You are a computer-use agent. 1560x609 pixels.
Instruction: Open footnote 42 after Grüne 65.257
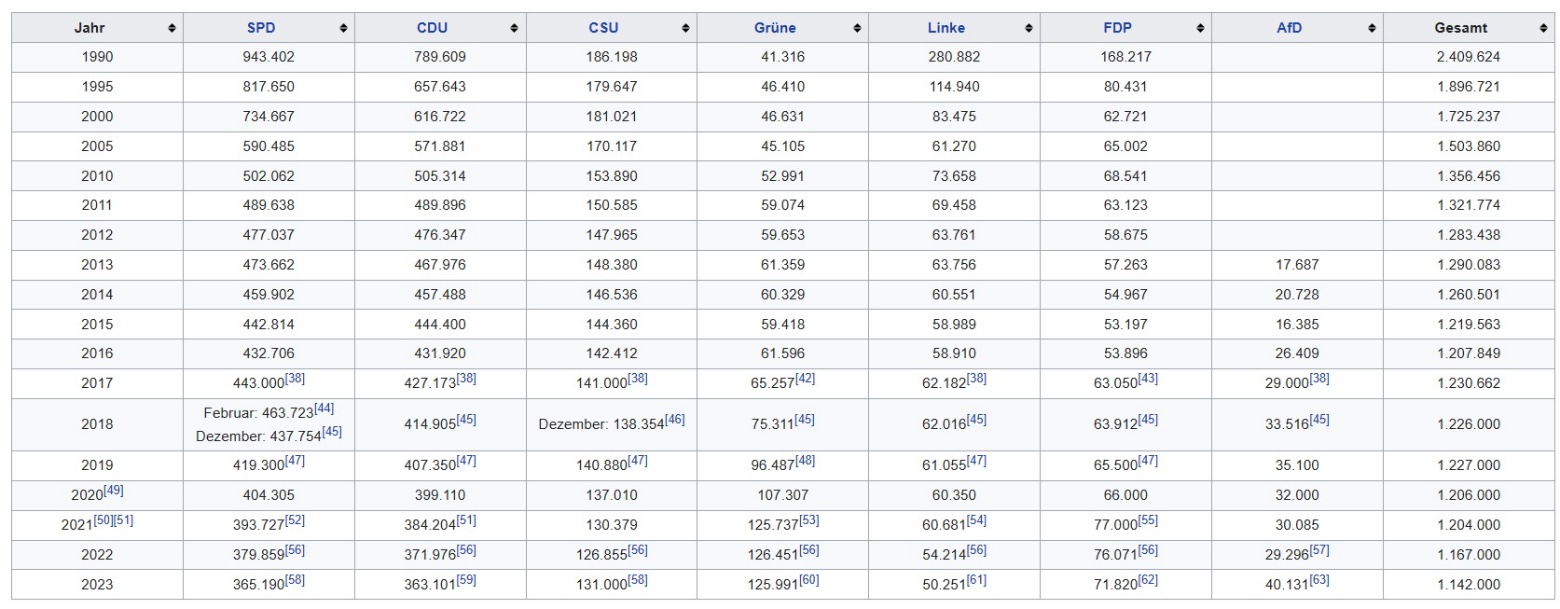click(x=804, y=381)
